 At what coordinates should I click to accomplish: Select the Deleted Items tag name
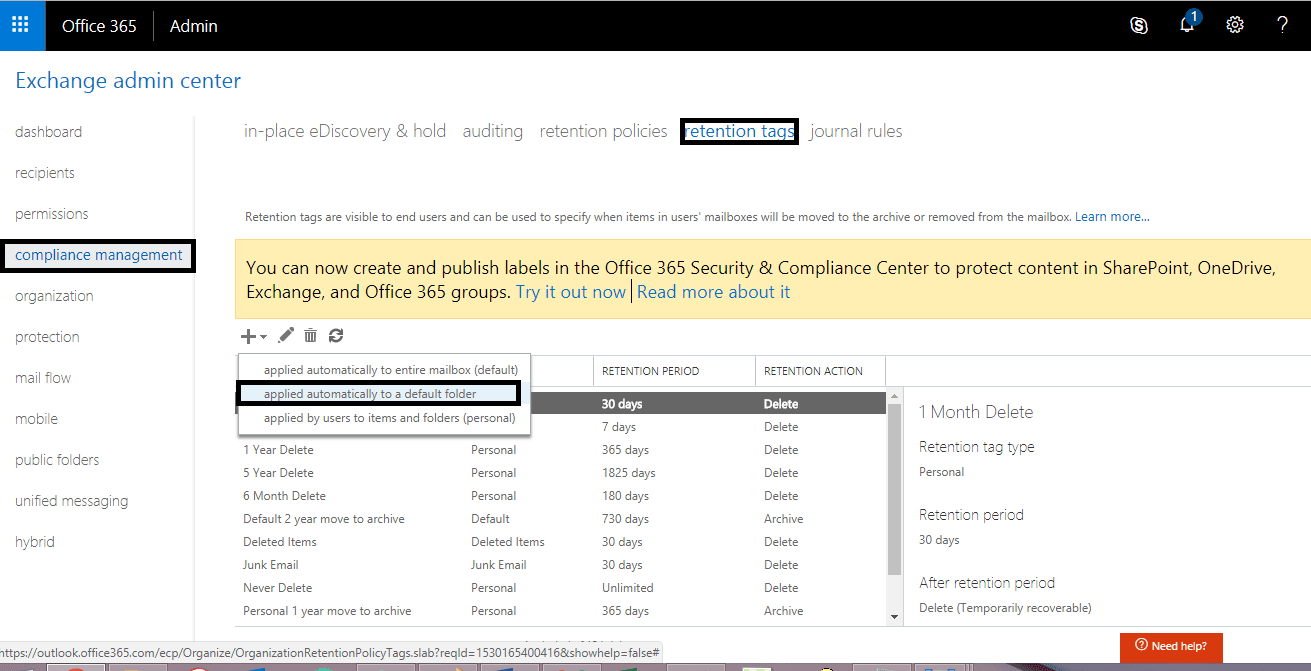click(x=280, y=542)
